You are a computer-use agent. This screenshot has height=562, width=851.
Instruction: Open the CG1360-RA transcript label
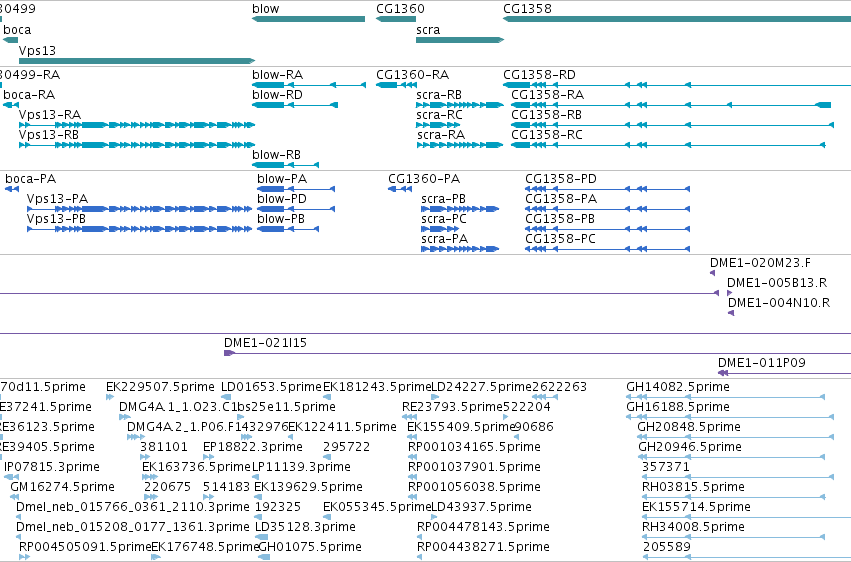[412, 75]
